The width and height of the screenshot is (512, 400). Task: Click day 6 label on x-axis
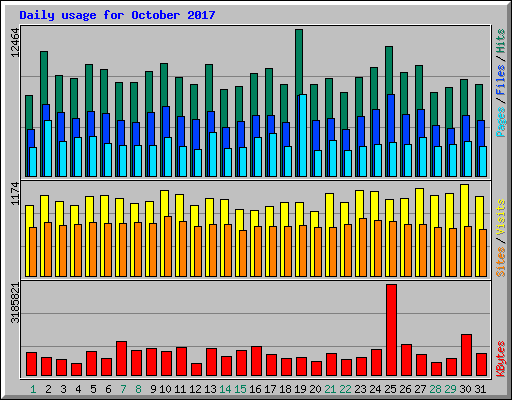108,389
